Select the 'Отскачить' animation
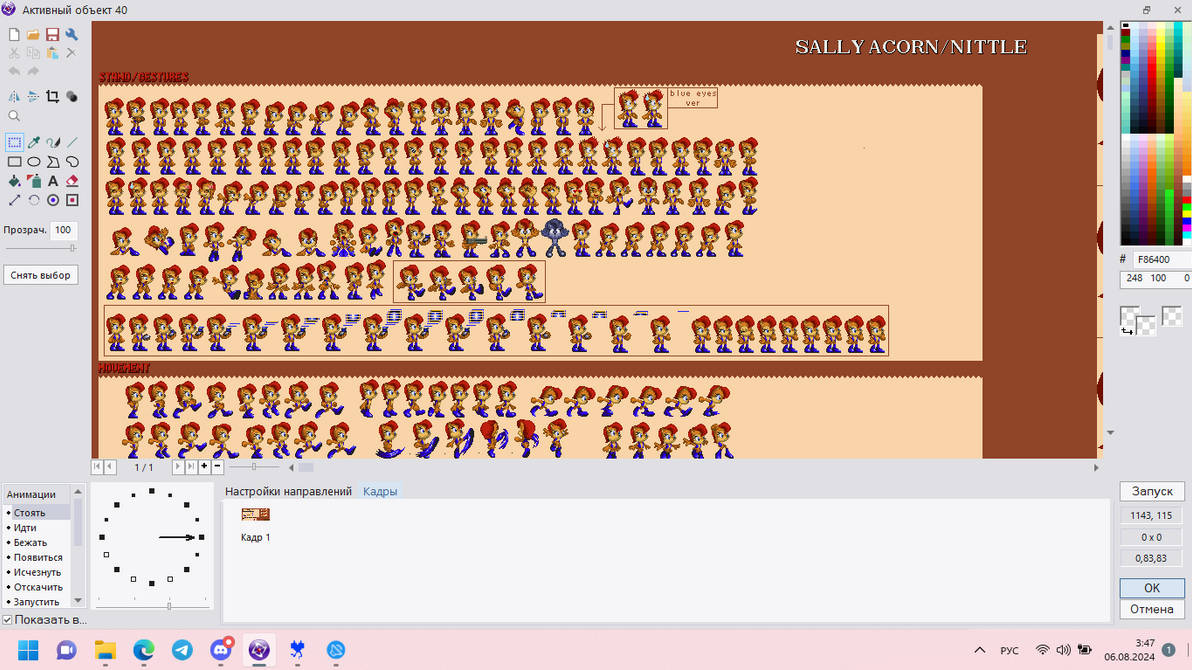The width and height of the screenshot is (1192, 670). (x=37, y=587)
